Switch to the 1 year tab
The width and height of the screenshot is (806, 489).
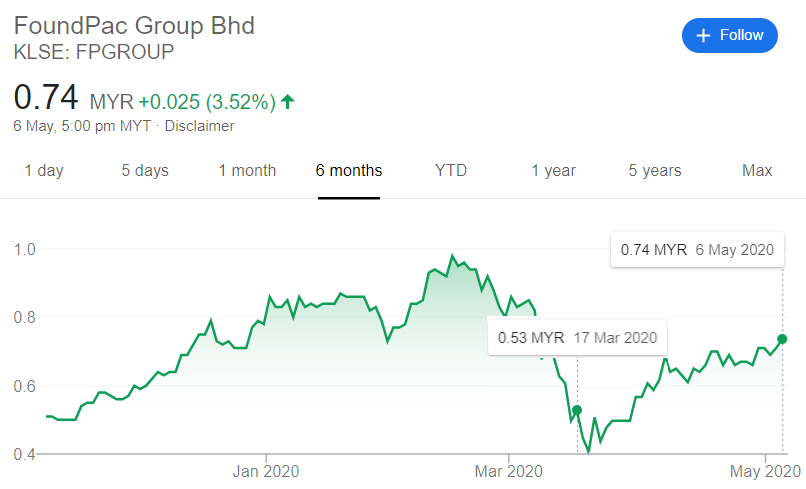554,171
